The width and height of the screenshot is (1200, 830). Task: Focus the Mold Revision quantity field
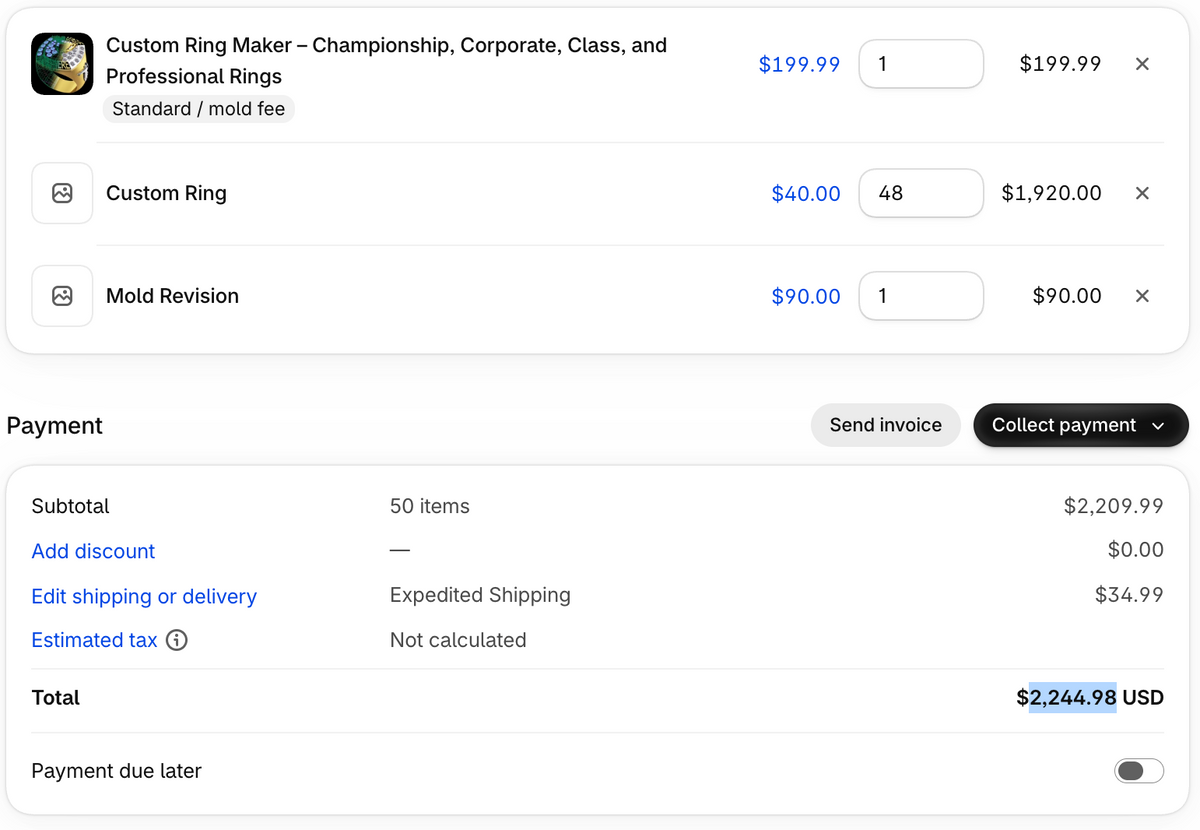coord(921,296)
